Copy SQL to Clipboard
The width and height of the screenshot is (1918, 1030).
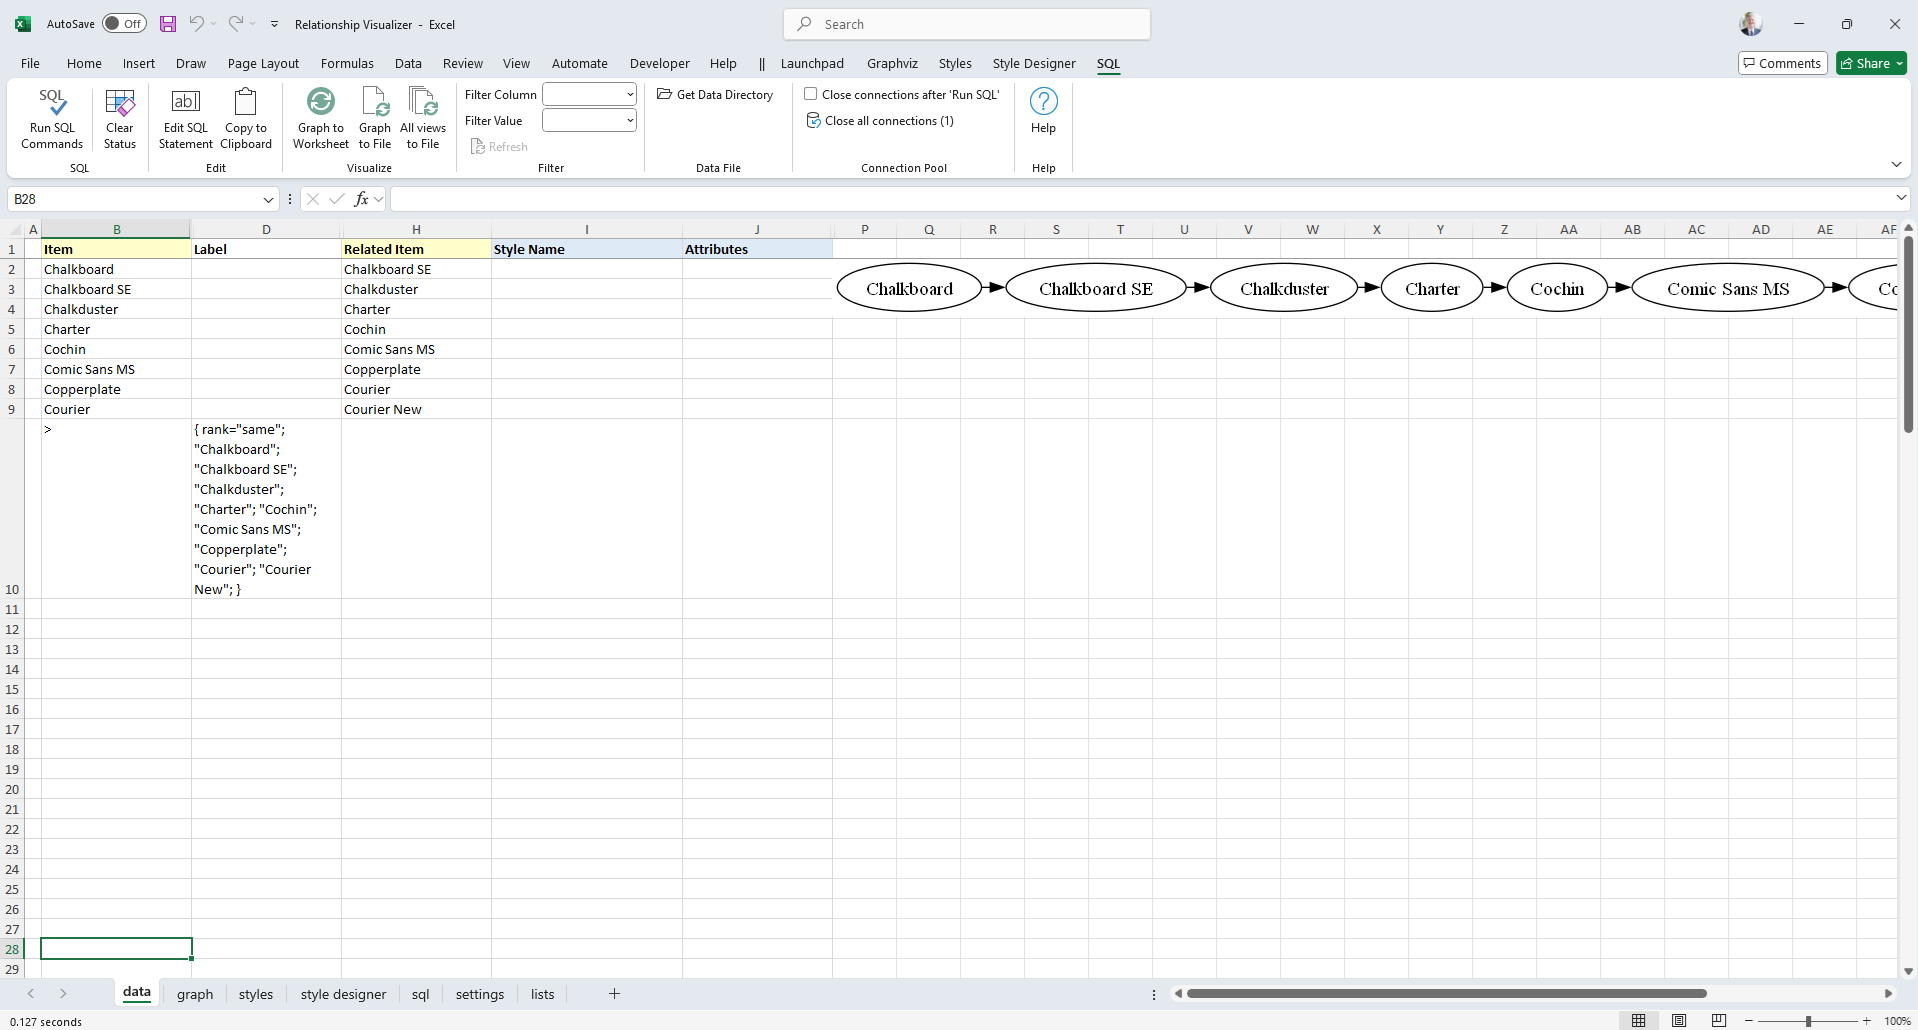(x=246, y=119)
